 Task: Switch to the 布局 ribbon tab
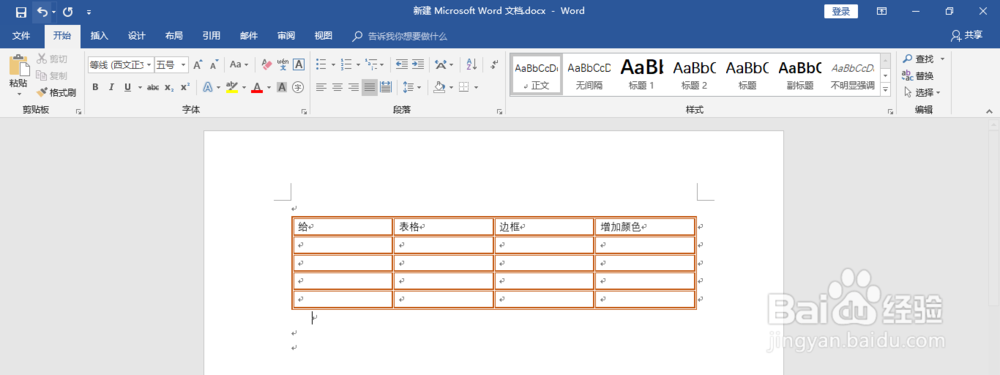[x=173, y=36]
